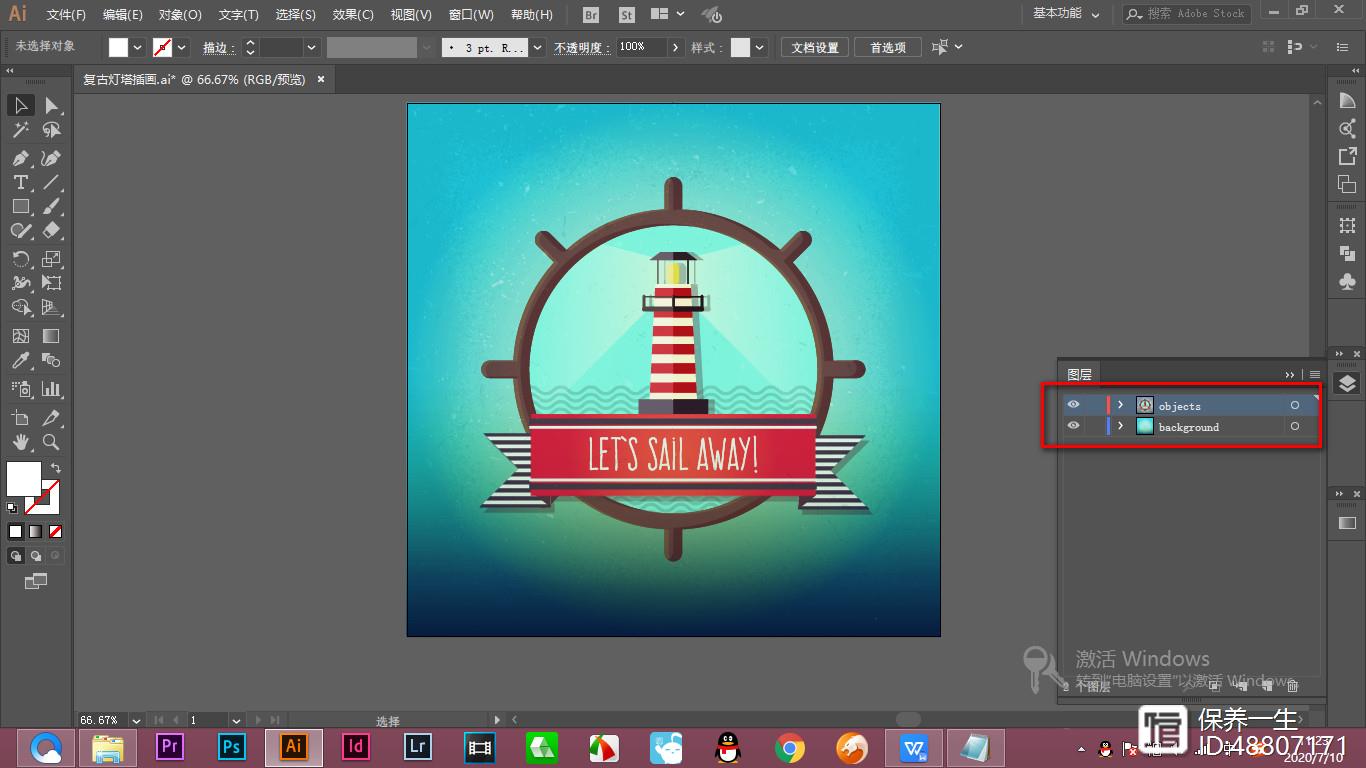Open stroke color dropdown in control bar
This screenshot has height=768, width=1366.
point(182,47)
